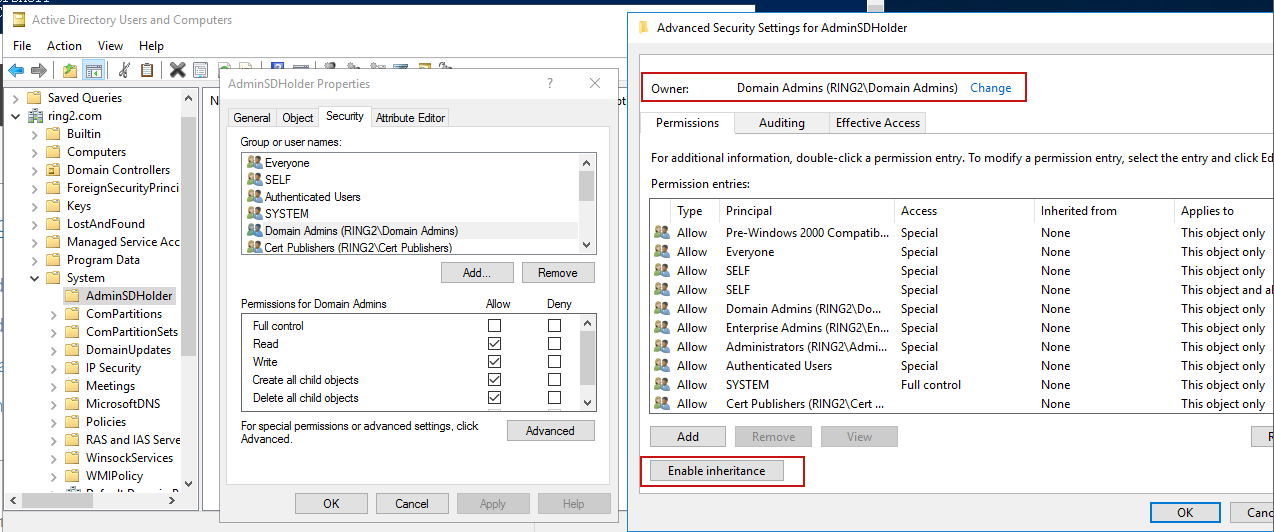Viewport: 1274px width, 532px height.
Task: Collapse the System folder node
Action: [x=35, y=278]
